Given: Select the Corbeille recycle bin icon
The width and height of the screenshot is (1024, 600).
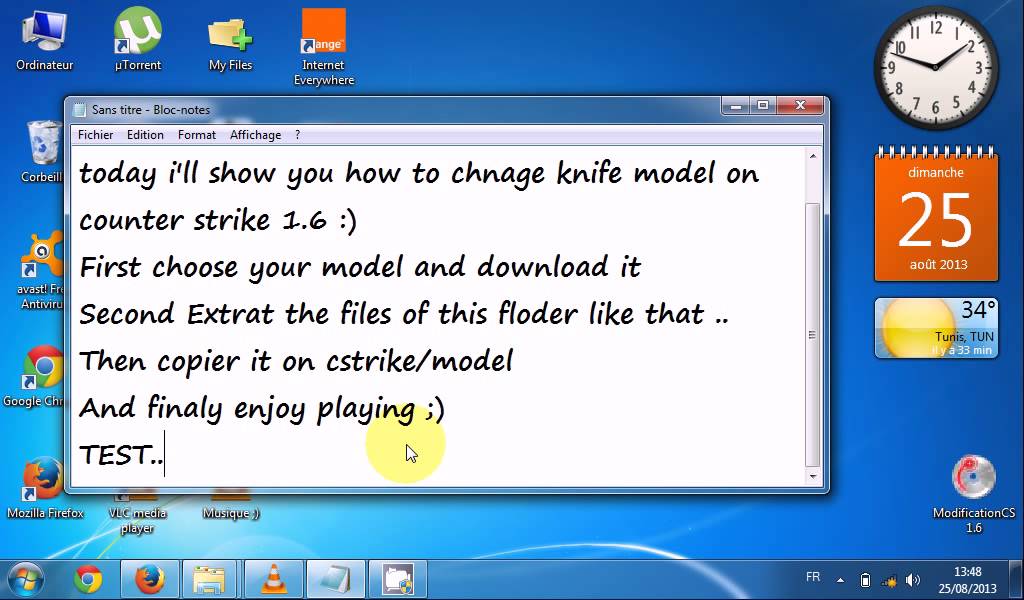Looking at the screenshot, I should point(43,151).
